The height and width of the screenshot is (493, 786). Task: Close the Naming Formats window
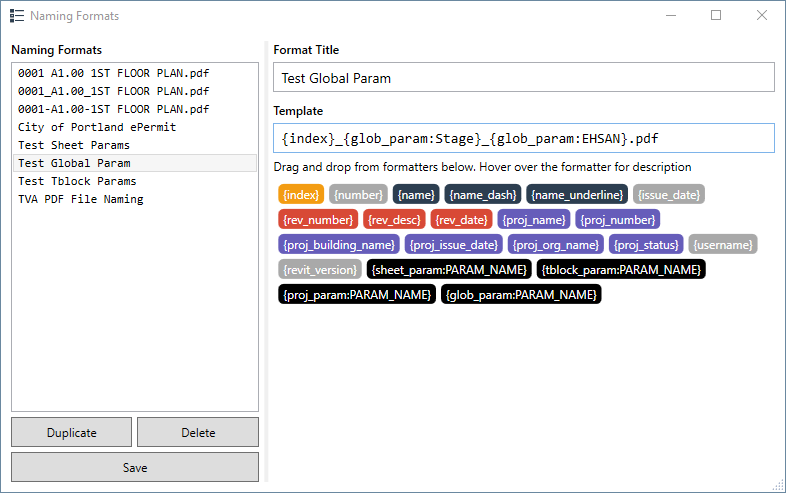761,16
